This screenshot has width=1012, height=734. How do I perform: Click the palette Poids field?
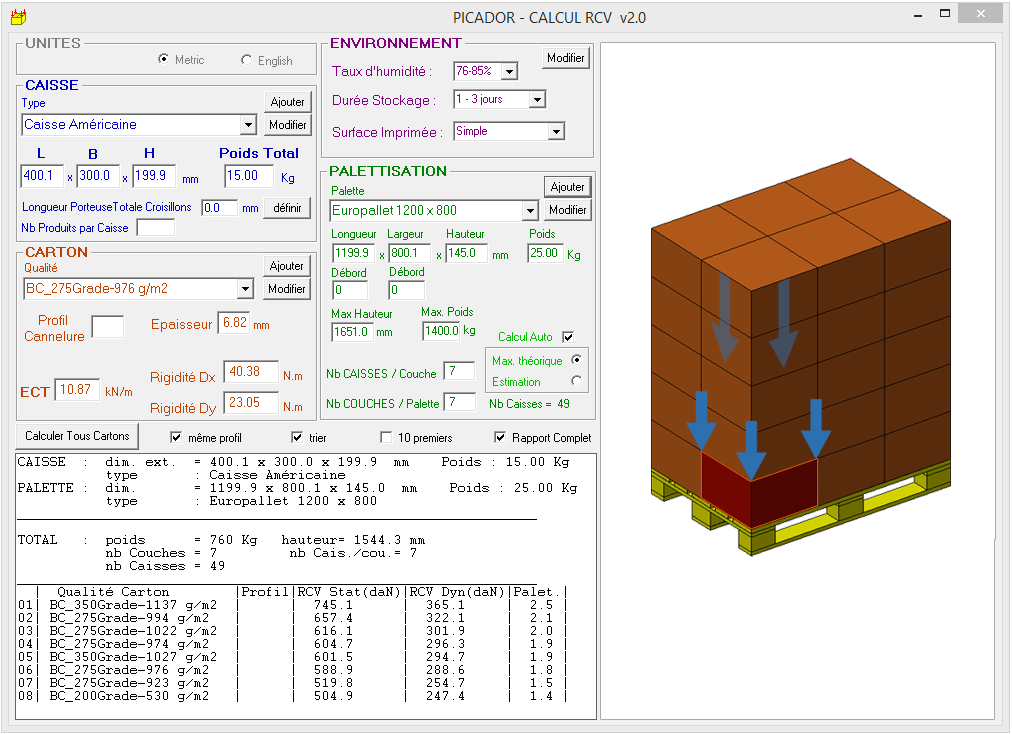click(x=545, y=253)
